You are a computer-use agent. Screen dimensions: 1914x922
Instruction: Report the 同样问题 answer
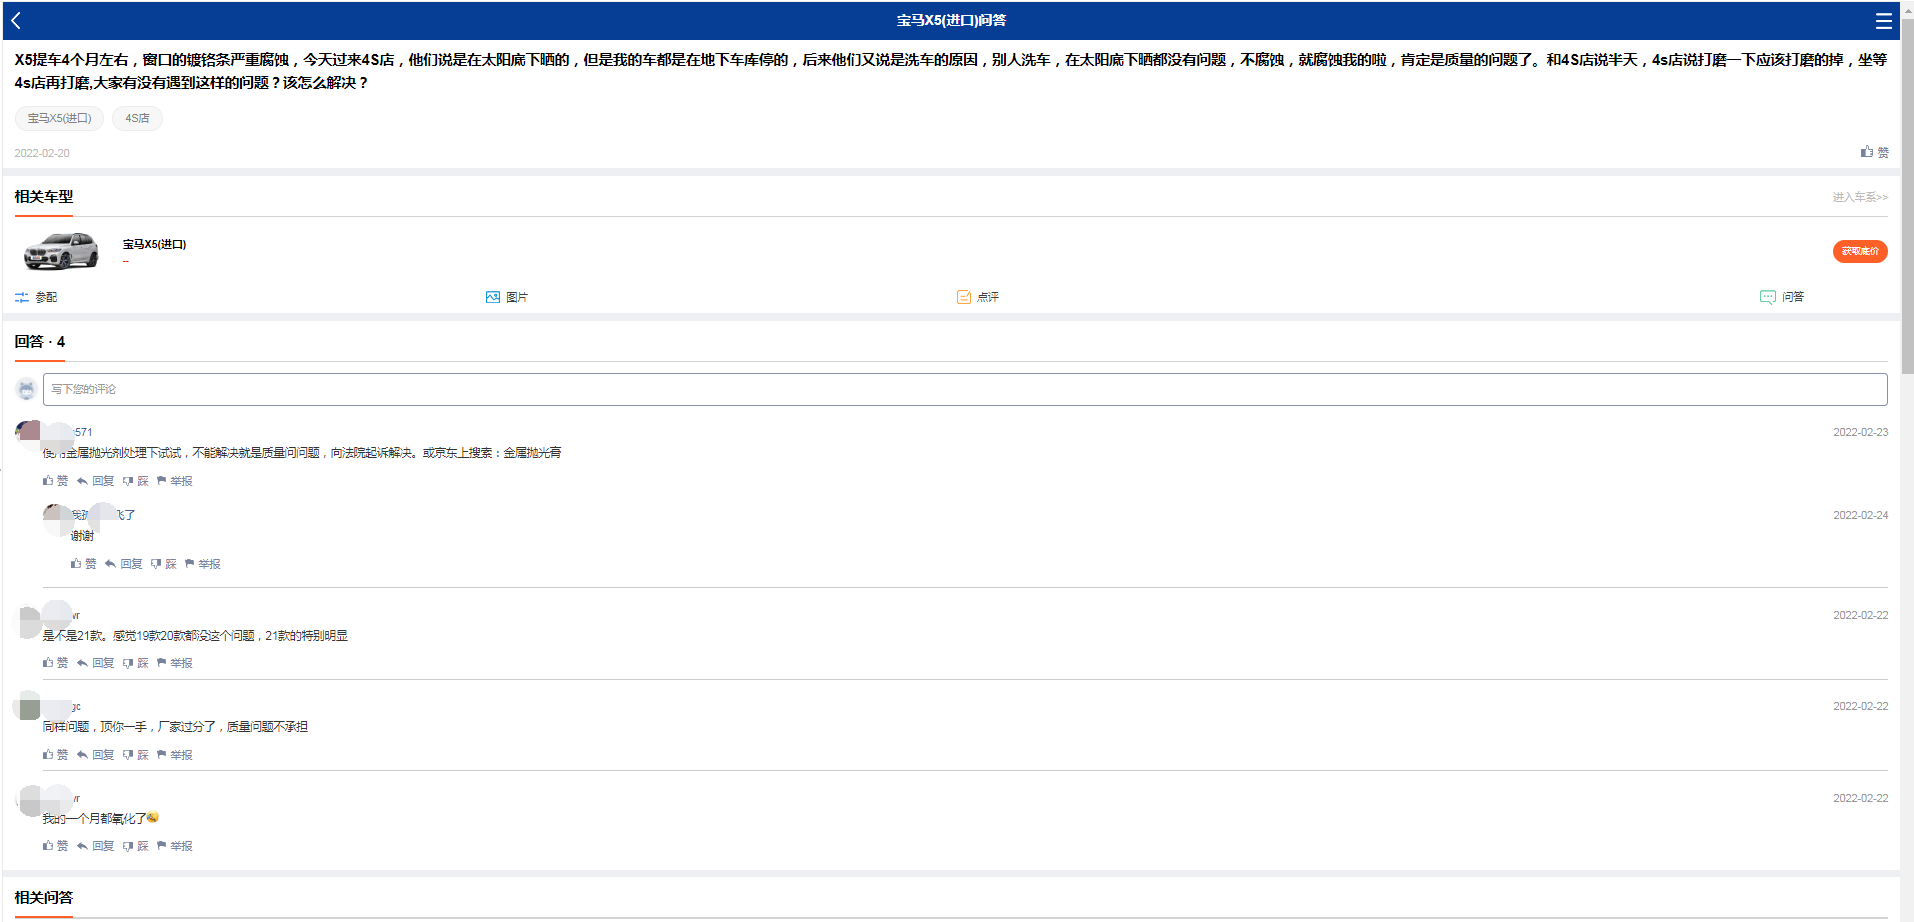click(x=175, y=755)
